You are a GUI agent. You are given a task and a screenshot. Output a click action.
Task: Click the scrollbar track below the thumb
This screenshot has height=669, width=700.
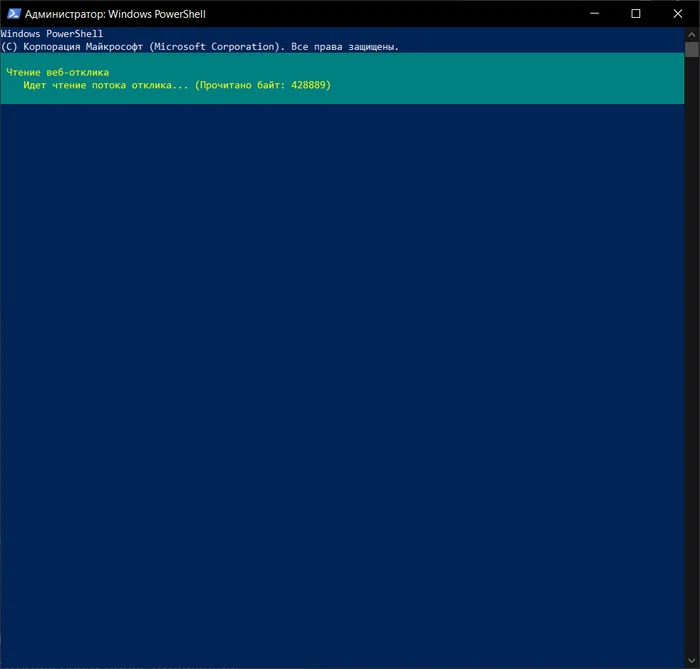pos(691,350)
